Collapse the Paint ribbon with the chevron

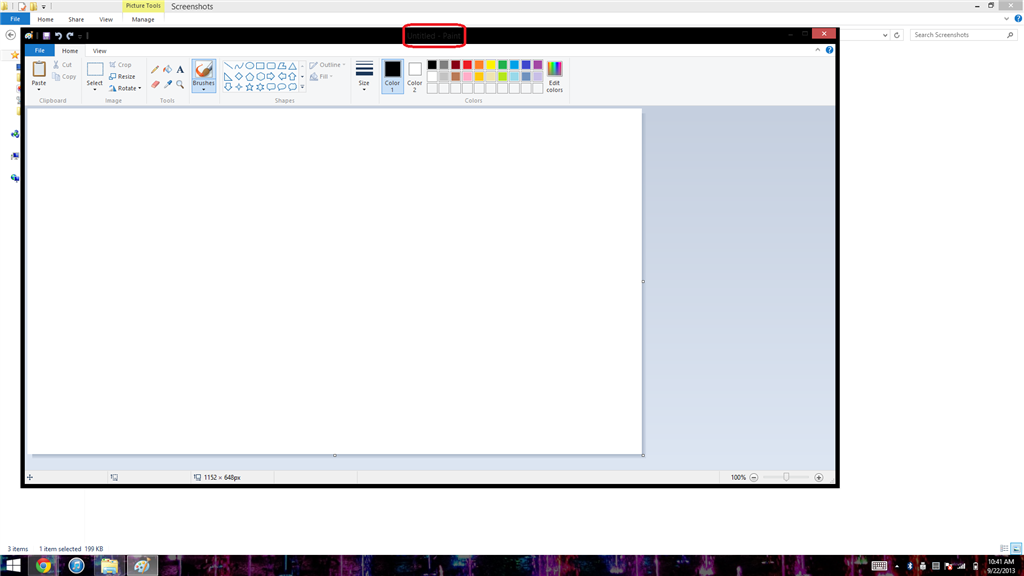click(818, 50)
